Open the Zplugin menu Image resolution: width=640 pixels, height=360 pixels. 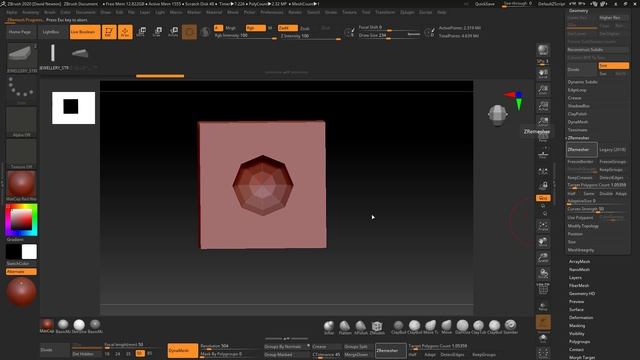(407, 12)
